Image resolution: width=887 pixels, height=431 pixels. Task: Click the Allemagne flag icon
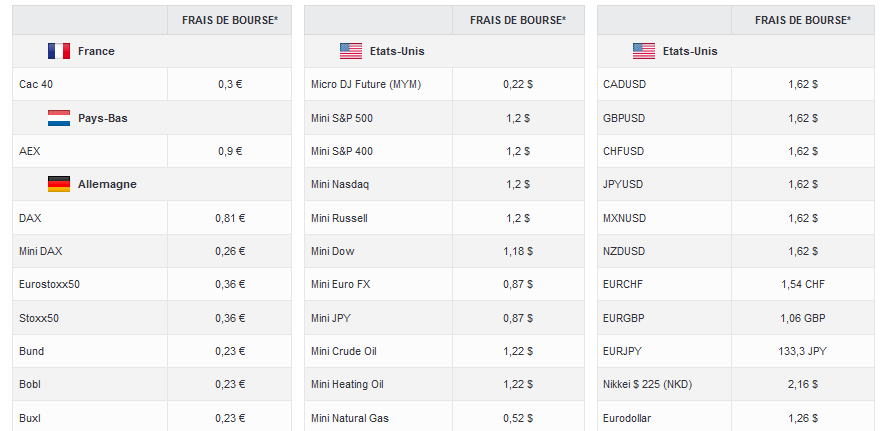59,184
